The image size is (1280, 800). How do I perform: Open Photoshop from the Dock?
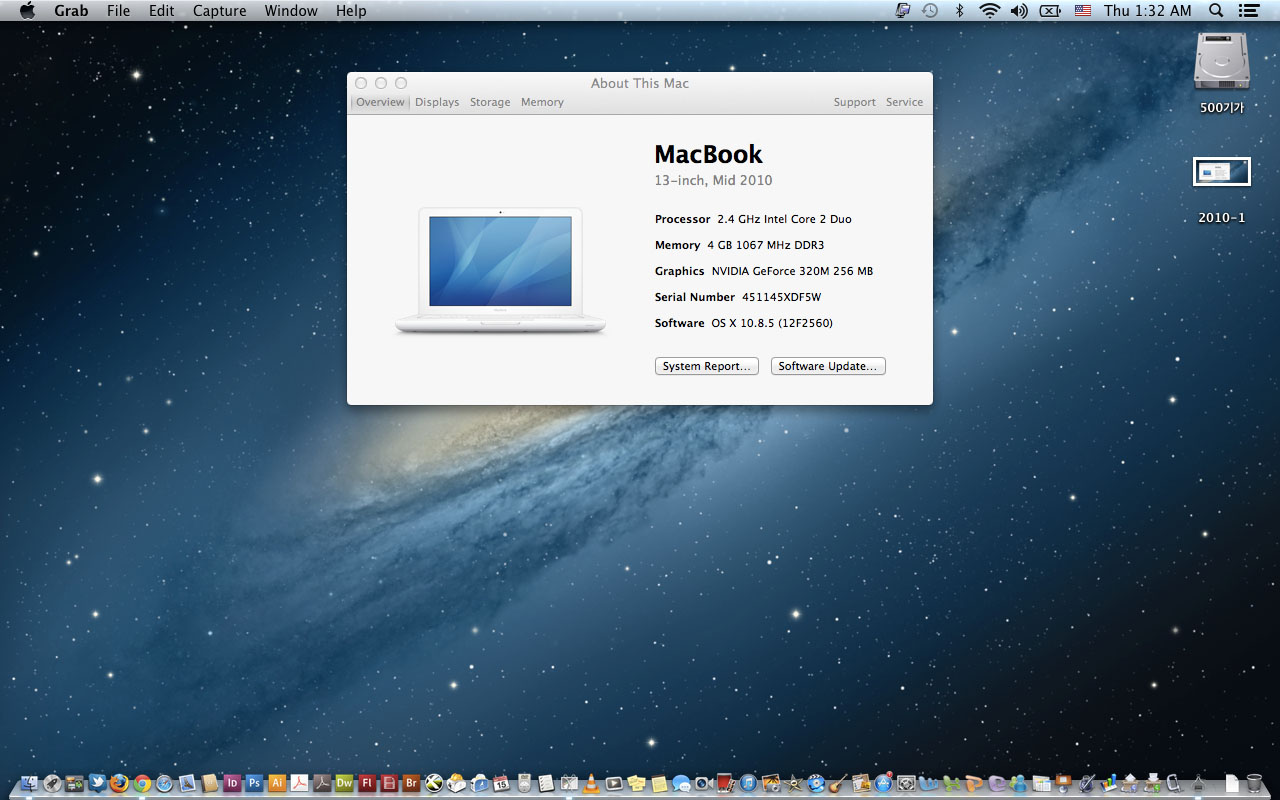(x=255, y=783)
